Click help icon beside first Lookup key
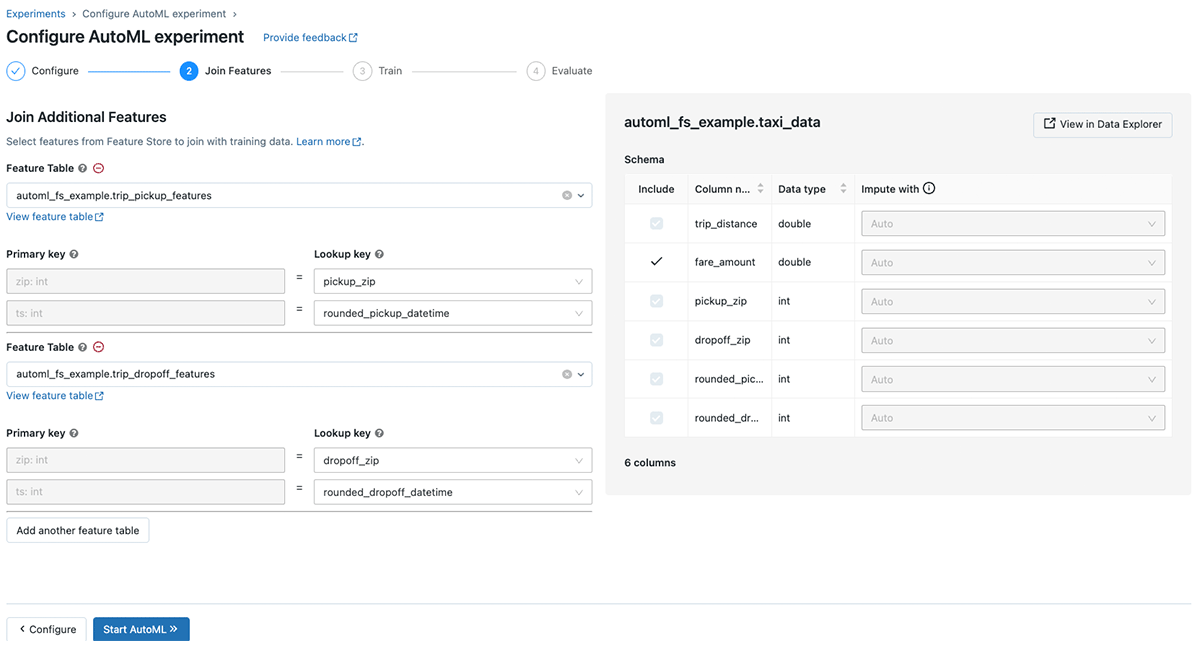Screen dimensions: 1200x663 tap(379, 255)
